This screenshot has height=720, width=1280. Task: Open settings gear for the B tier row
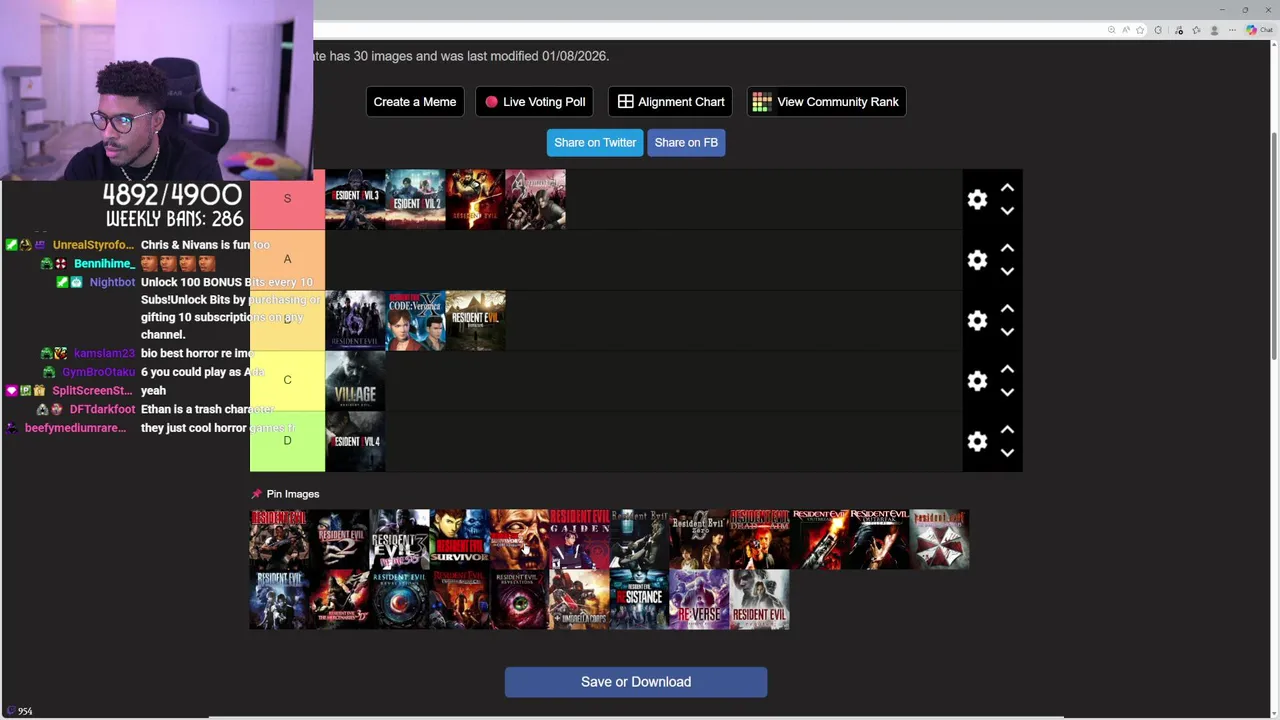click(977, 320)
